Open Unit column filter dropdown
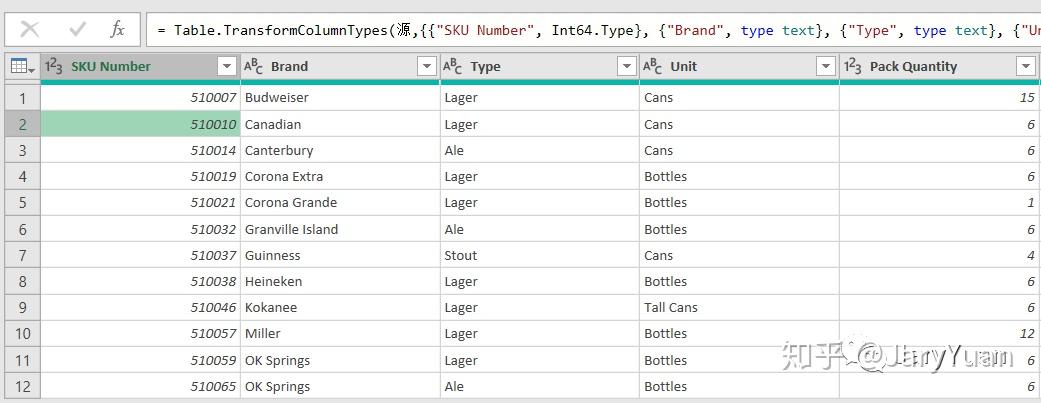This screenshot has width=1041, height=403. 826,67
